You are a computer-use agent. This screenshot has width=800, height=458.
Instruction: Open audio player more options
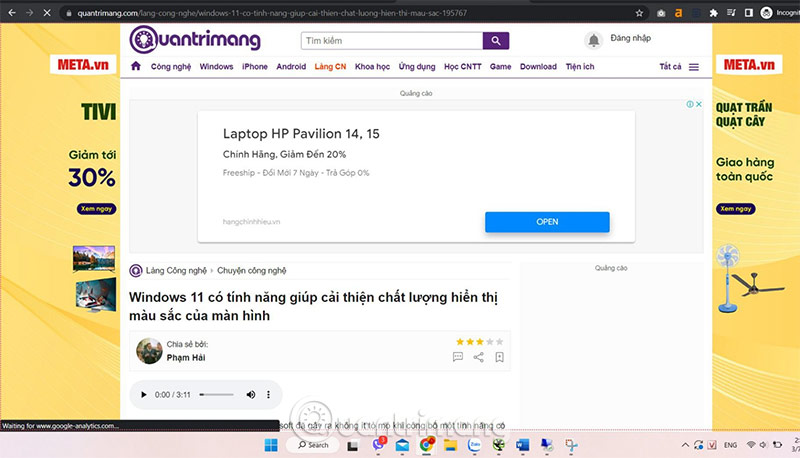tap(268, 395)
